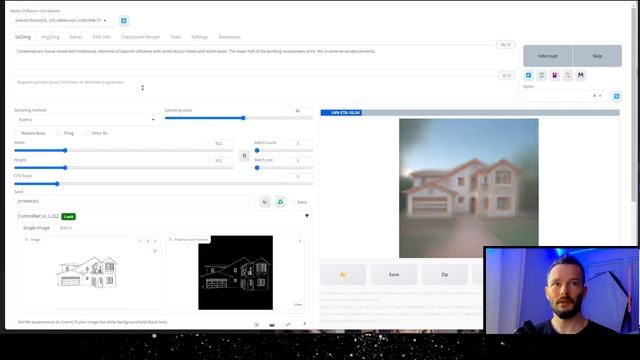Open the Train tab
This screenshot has height=360, width=640.
pos(176,37)
